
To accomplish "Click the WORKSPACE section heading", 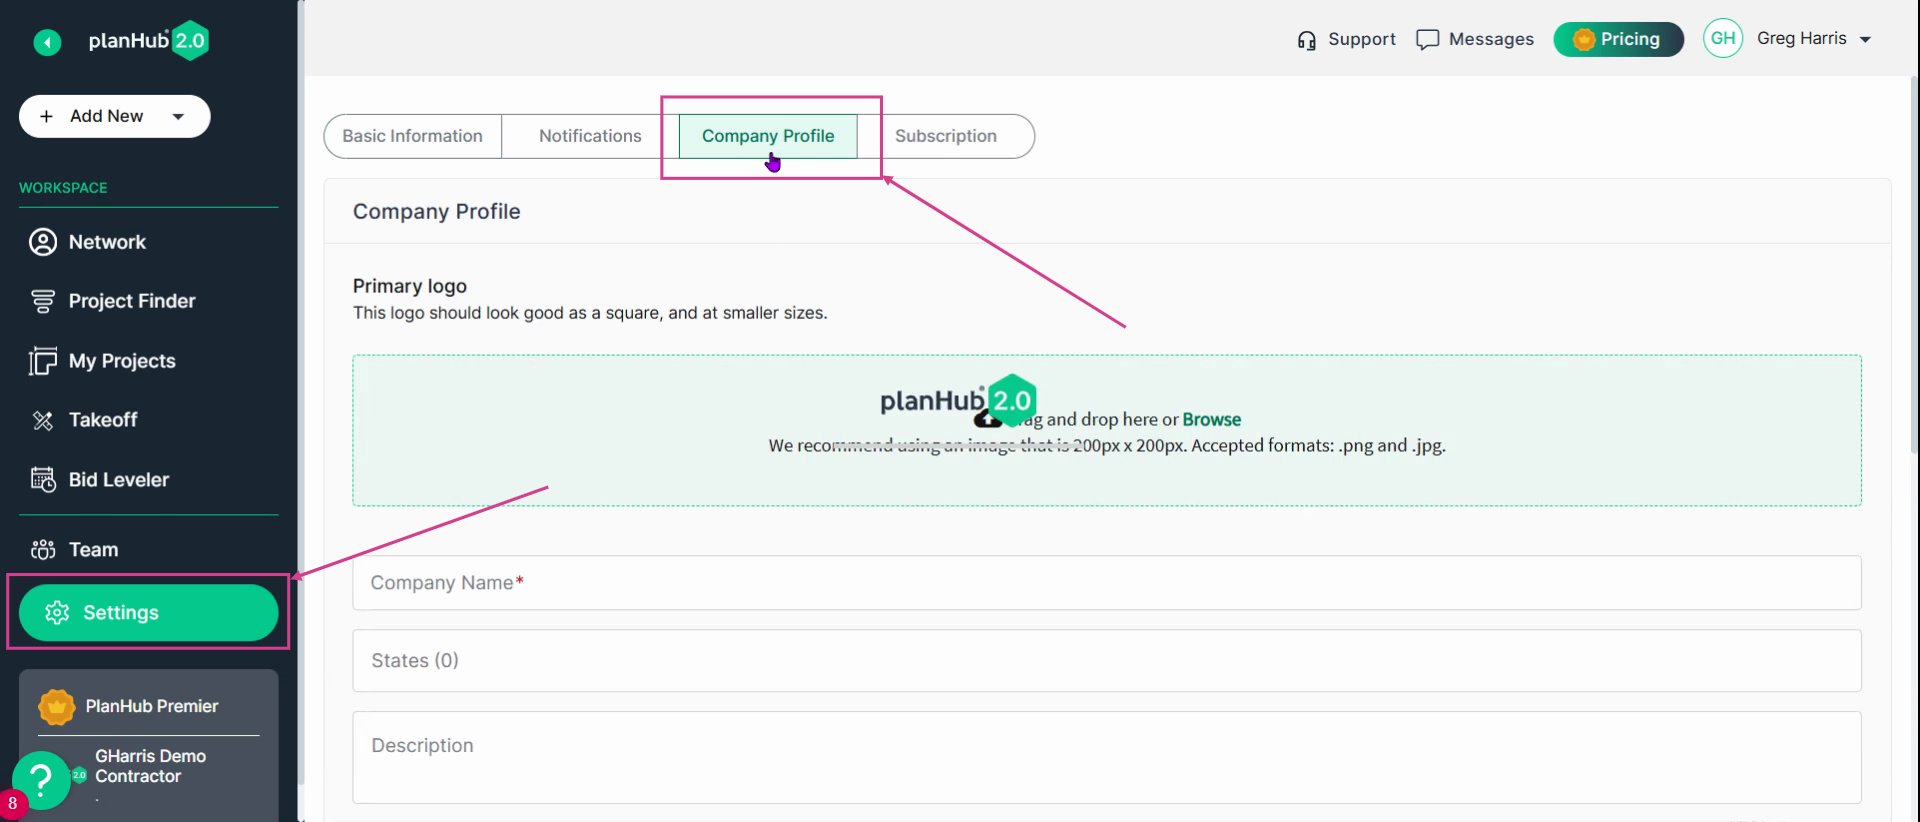I will pyautogui.click(x=63, y=188).
